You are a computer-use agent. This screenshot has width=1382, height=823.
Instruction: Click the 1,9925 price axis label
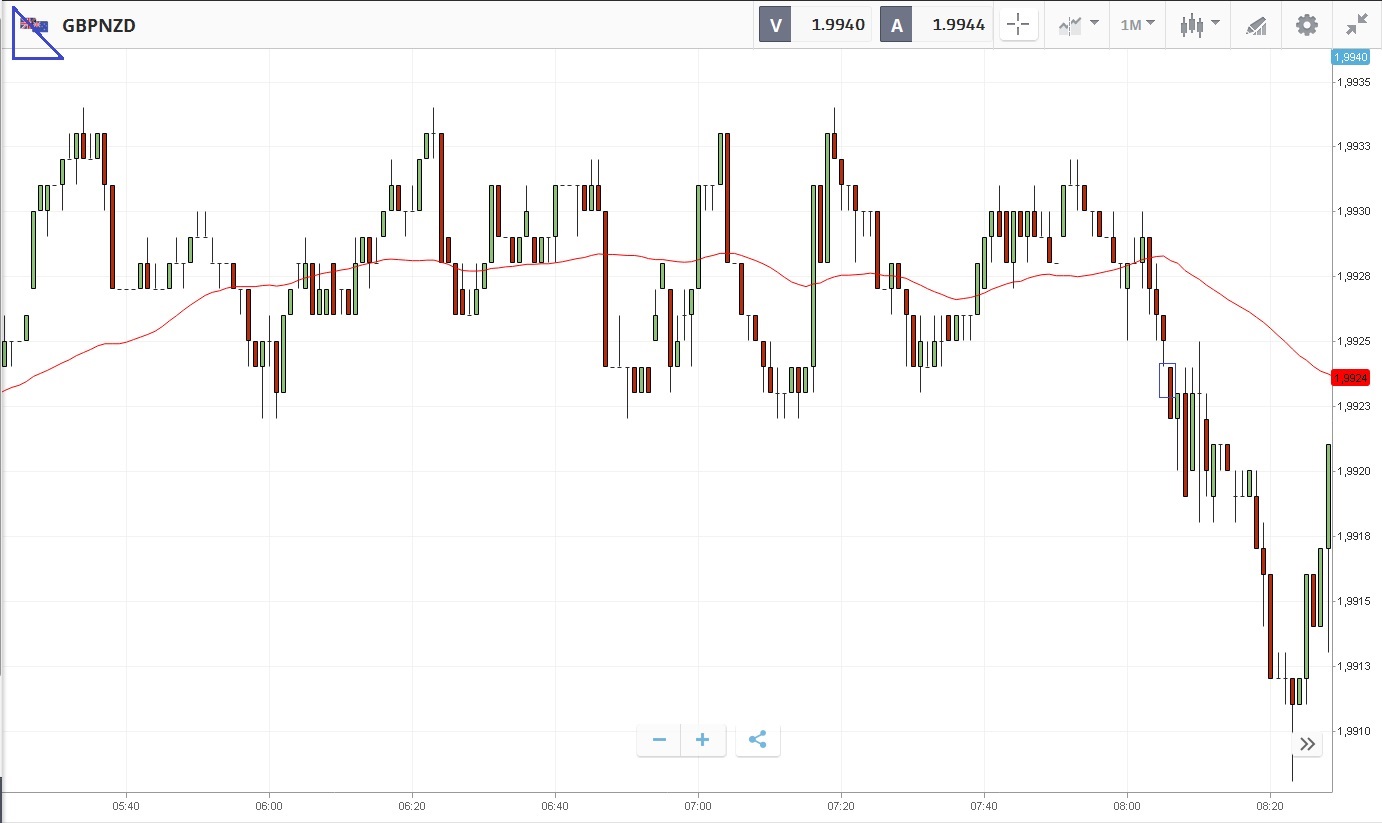[1352, 342]
